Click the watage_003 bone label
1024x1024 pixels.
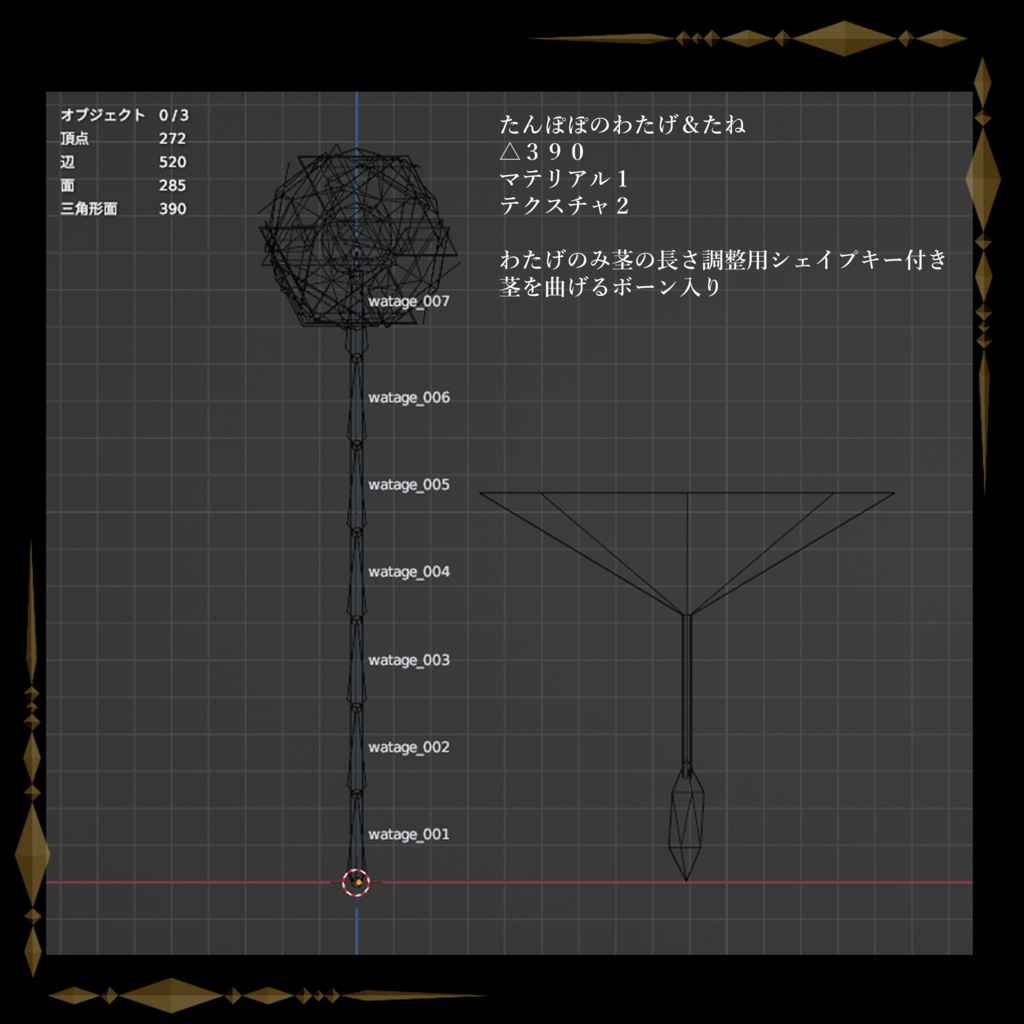(409, 660)
